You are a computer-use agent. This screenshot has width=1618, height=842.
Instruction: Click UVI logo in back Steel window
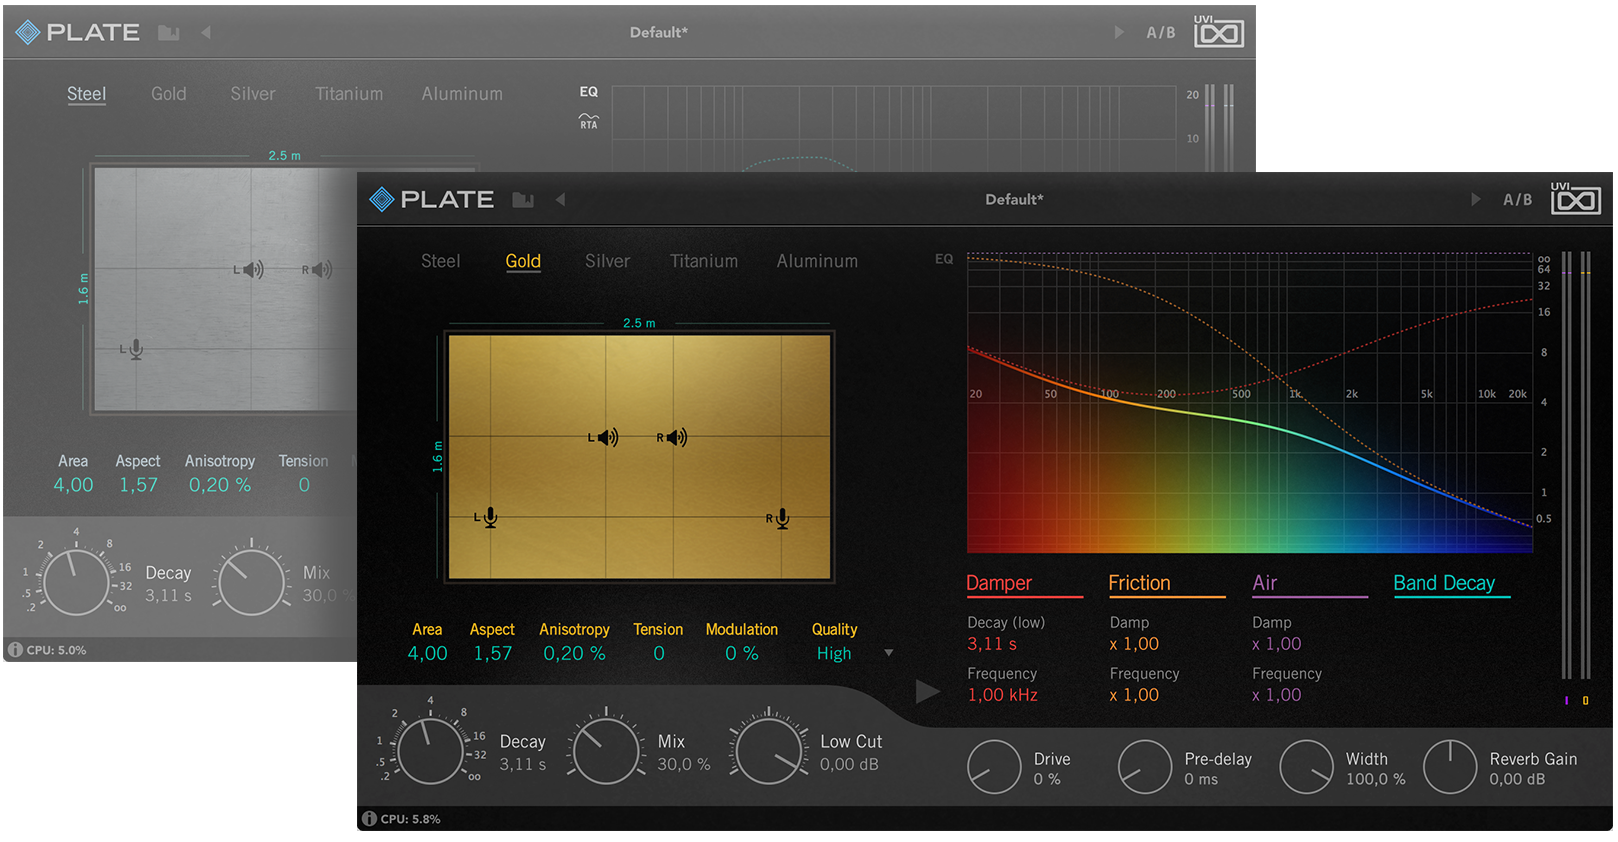tap(1218, 31)
